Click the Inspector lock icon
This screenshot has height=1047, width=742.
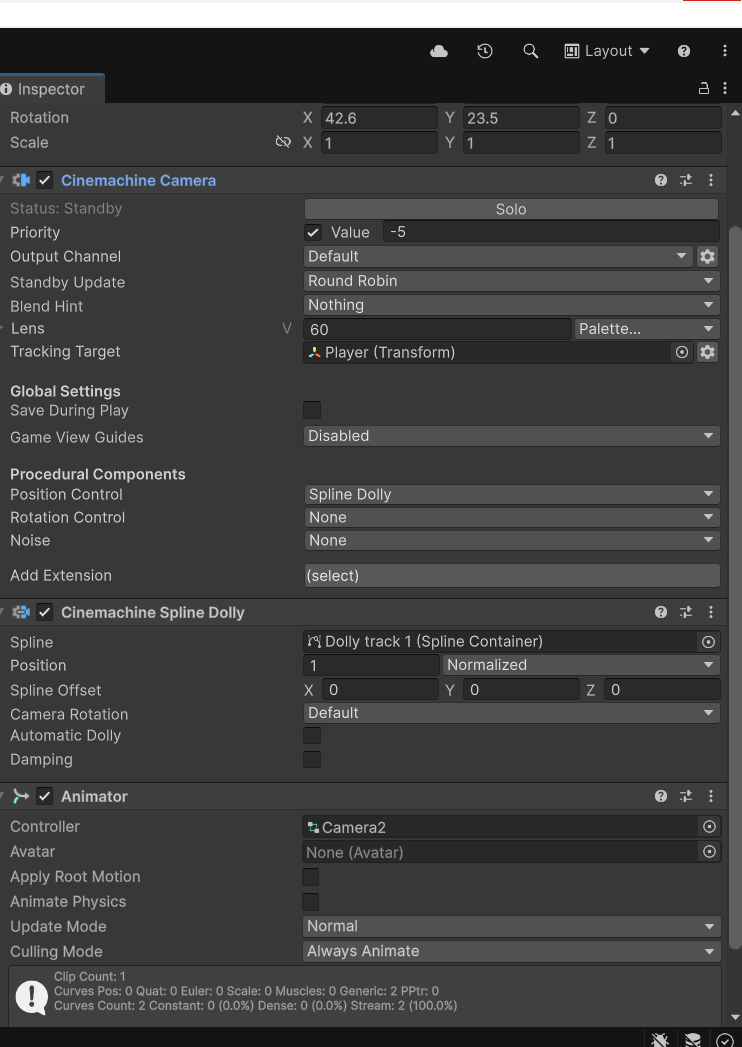(x=704, y=89)
